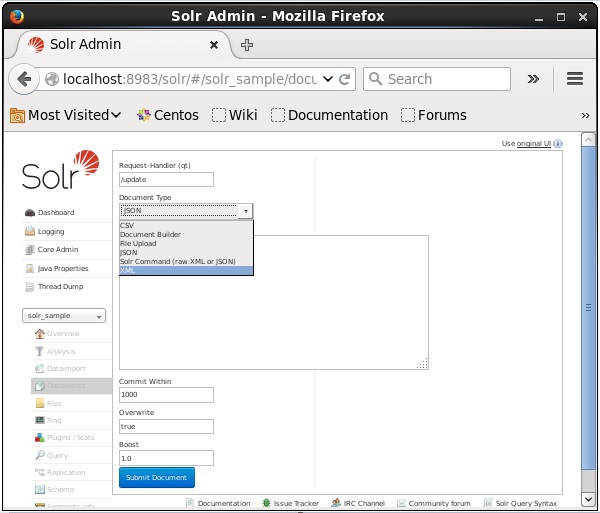Click the Dashboard icon in sidebar
Viewport: 600px width, 513px height.
(30, 213)
